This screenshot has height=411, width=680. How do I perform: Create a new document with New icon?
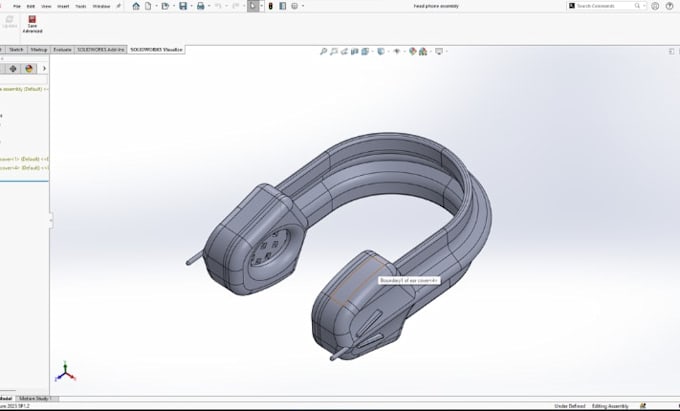click(148, 6)
